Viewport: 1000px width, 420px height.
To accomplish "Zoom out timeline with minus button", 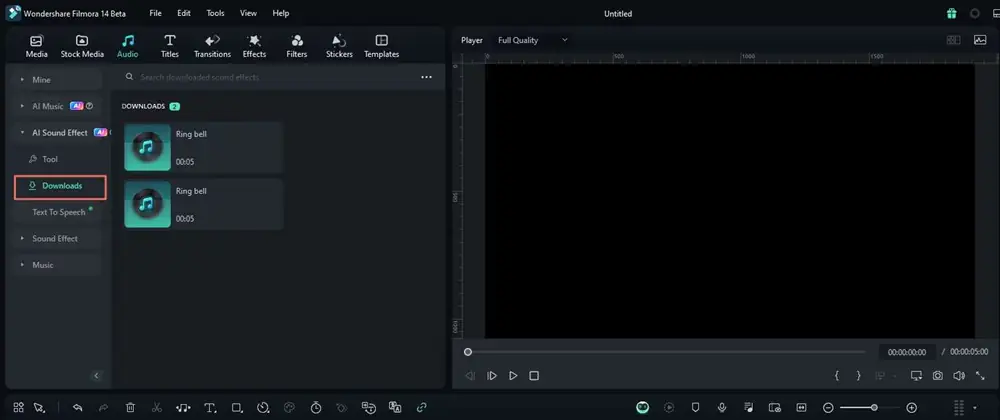I will click(828, 407).
